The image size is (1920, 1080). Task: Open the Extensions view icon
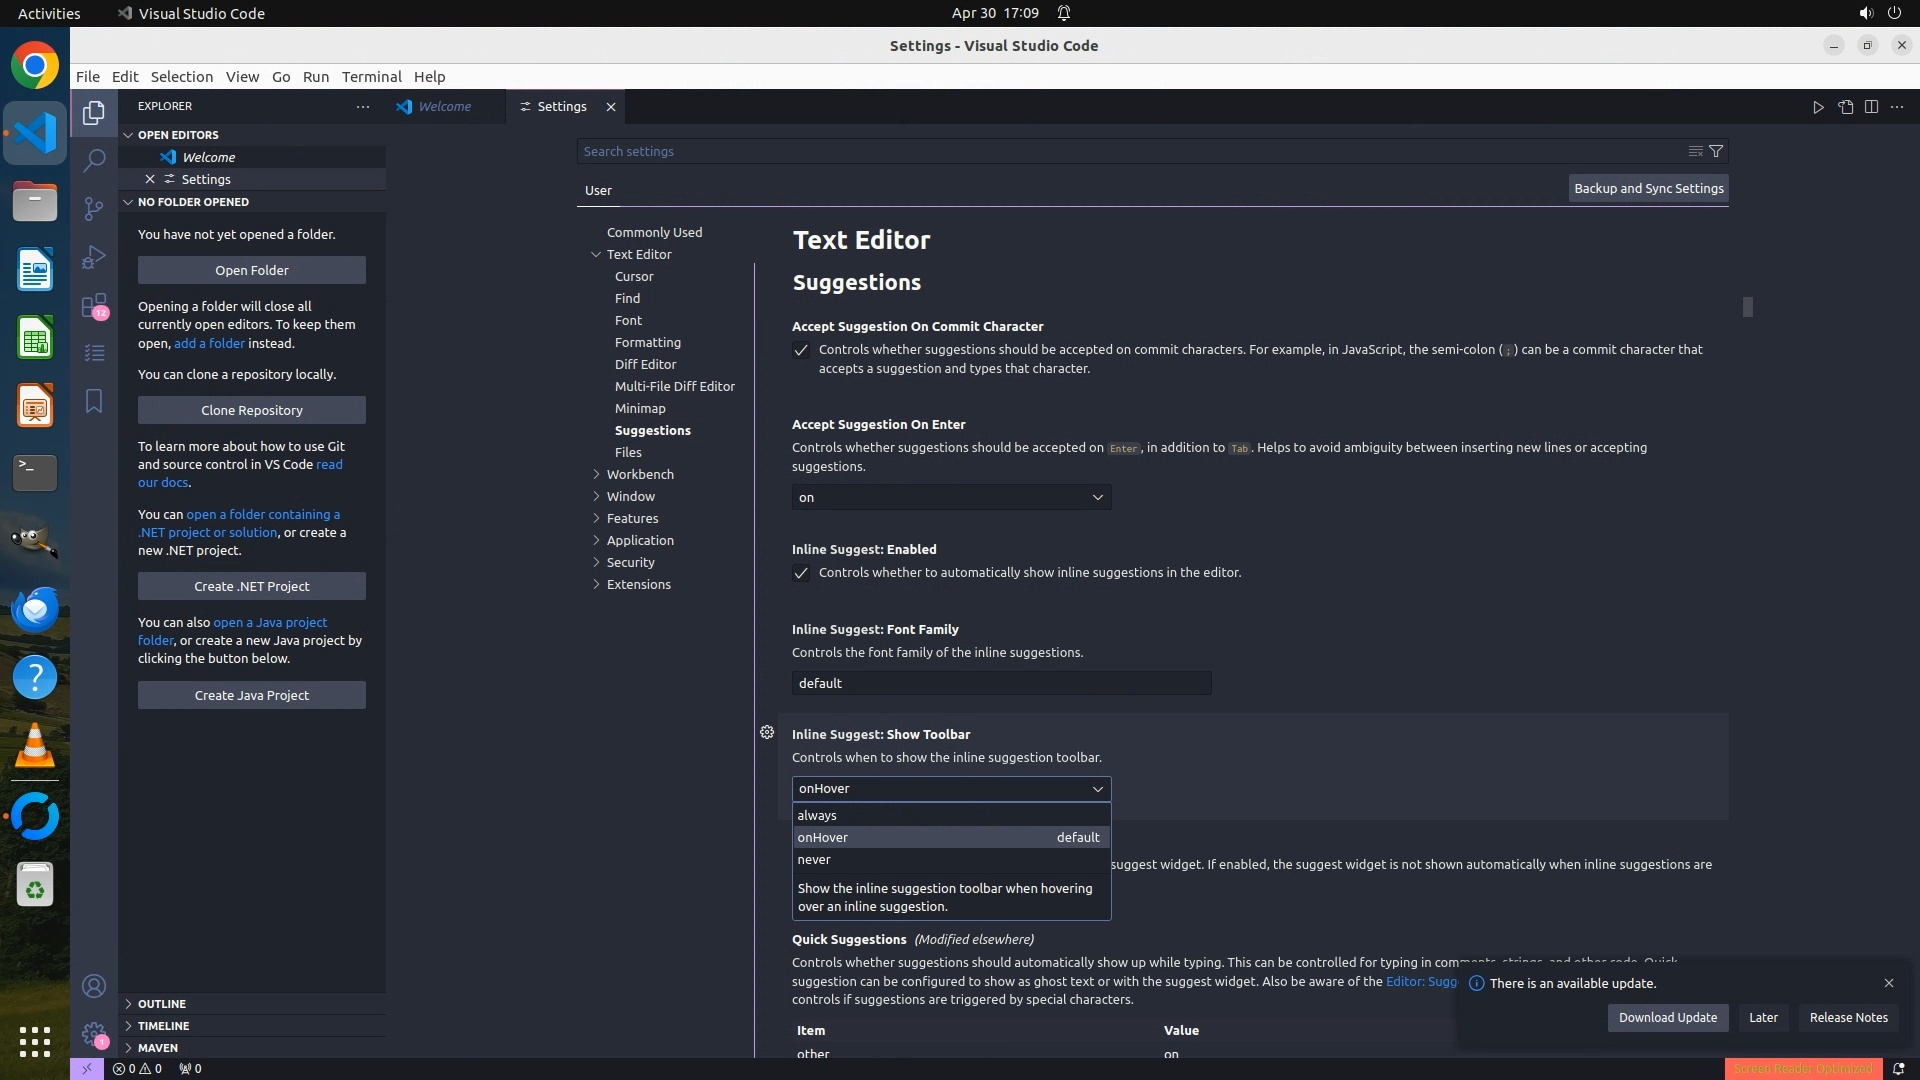tap(94, 306)
